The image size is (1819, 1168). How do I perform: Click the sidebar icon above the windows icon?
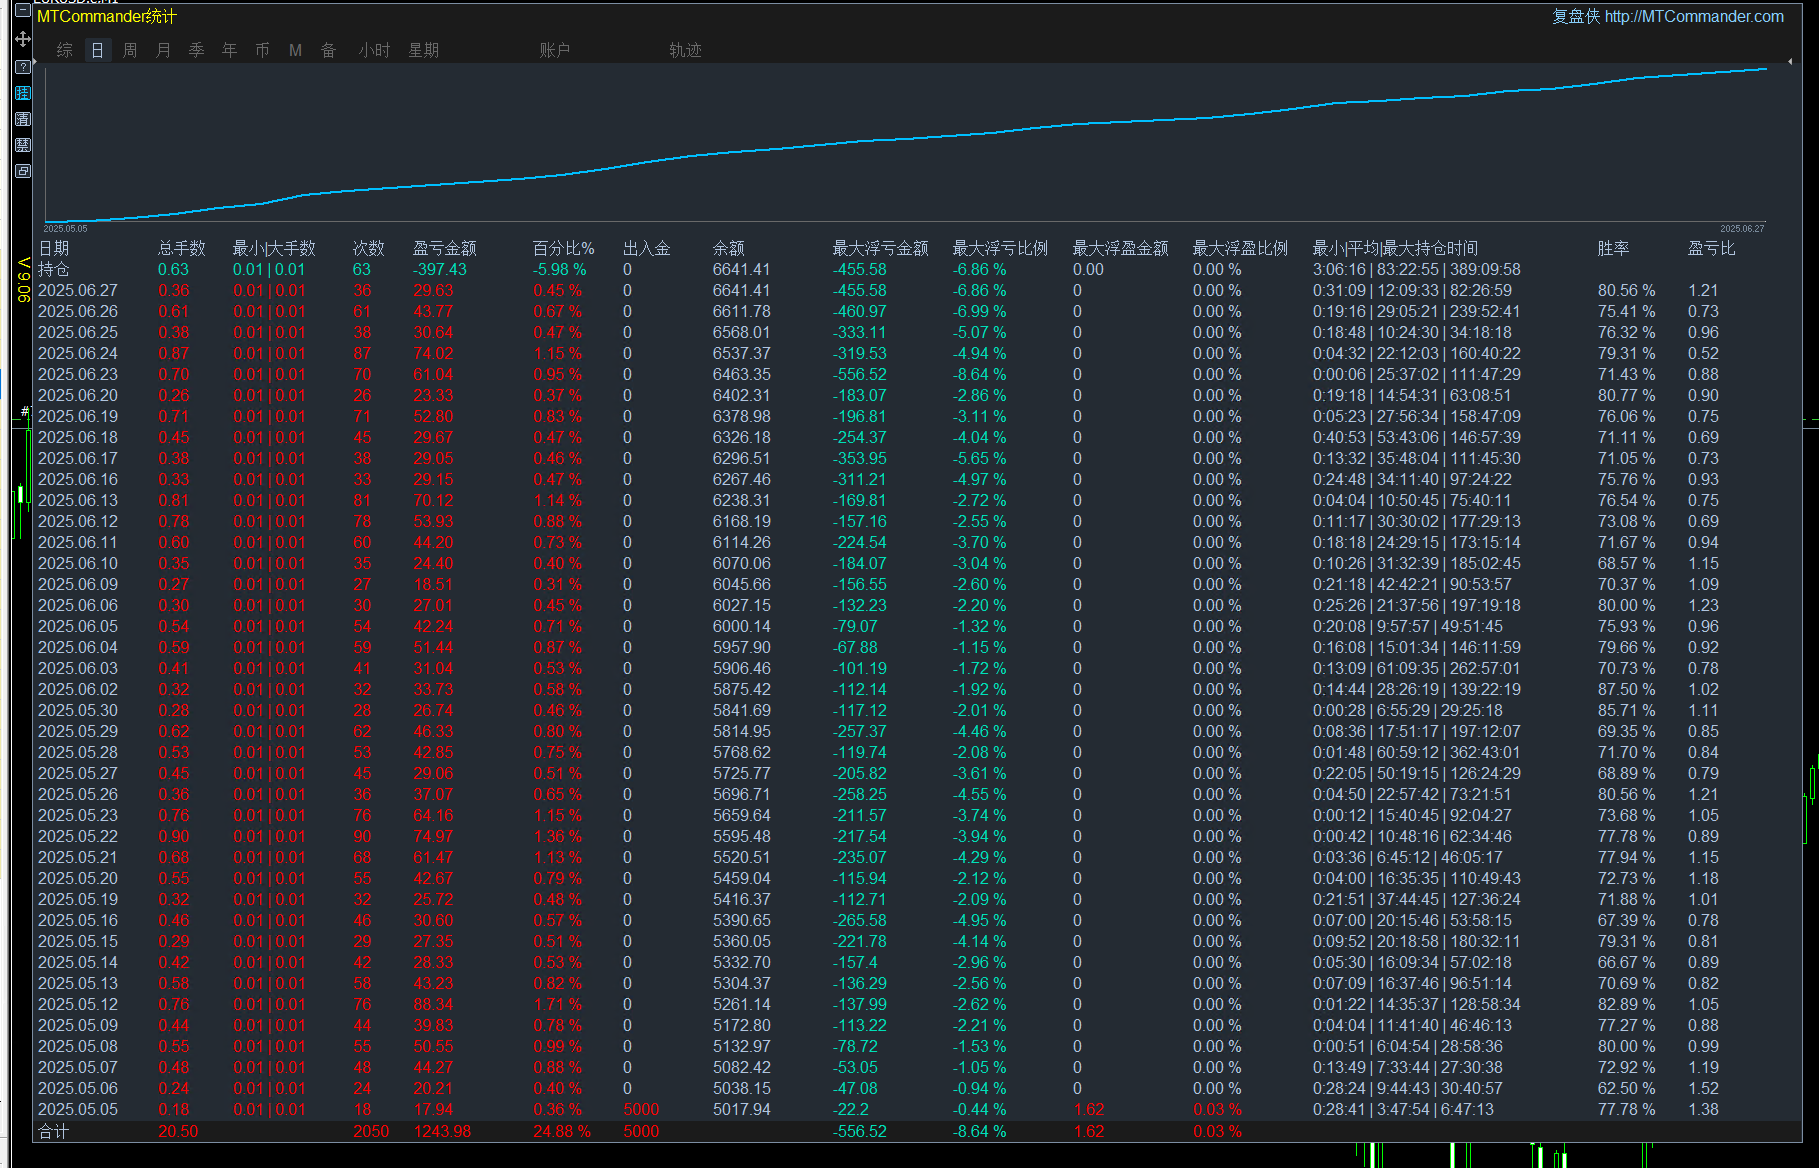tap(23, 145)
